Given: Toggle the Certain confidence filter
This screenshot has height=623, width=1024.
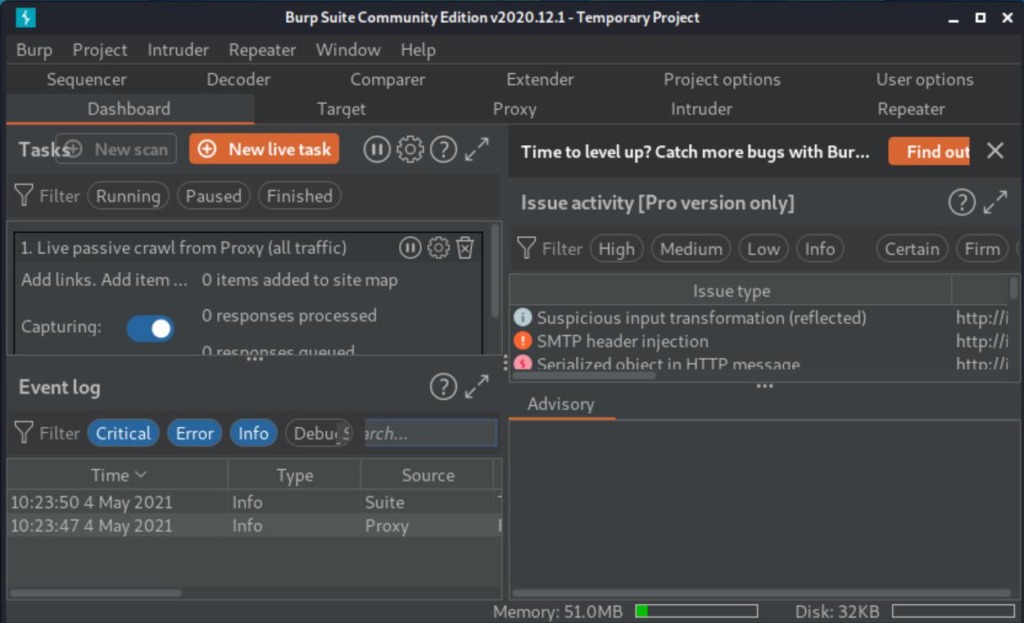Looking at the screenshot, I should pos(912,249).
